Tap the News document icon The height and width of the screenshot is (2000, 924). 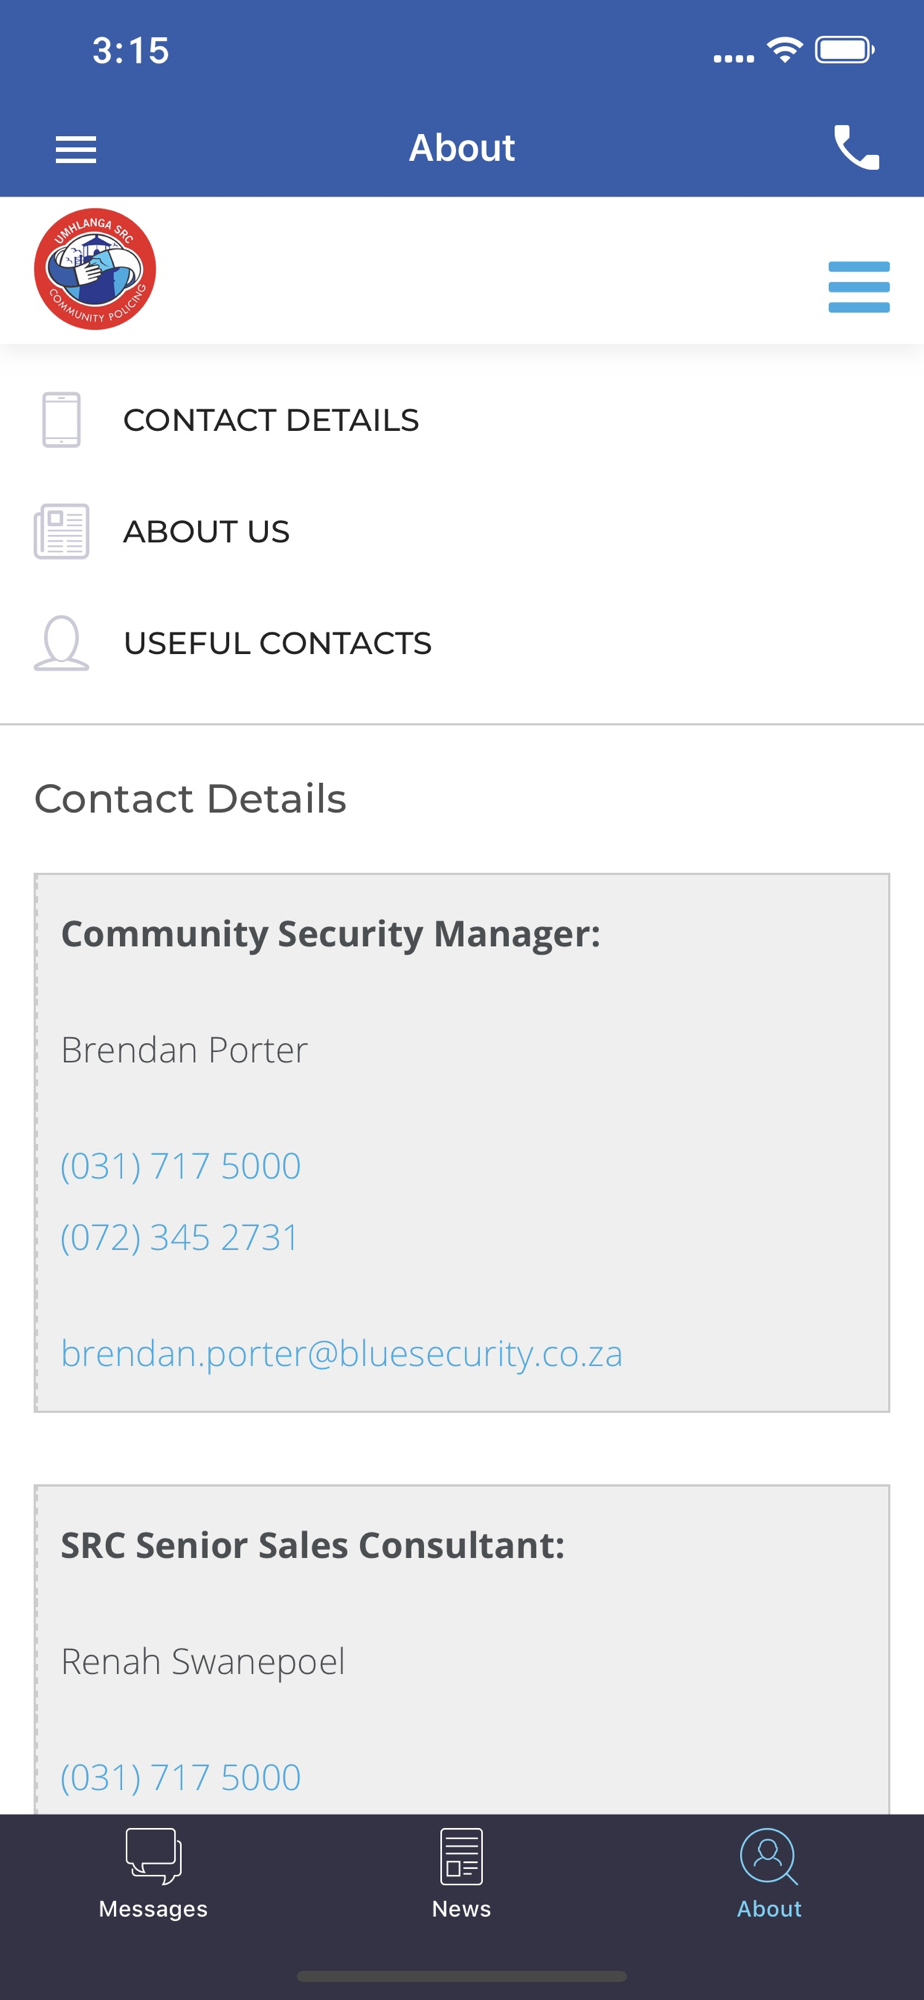pyautogui.click(x=461, y=1856)
